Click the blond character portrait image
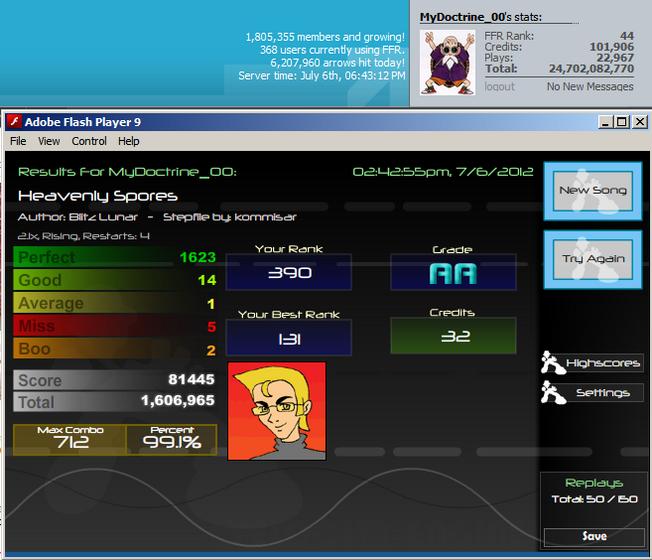The height and width of the screenshot is (560, 652). point(277,411)
